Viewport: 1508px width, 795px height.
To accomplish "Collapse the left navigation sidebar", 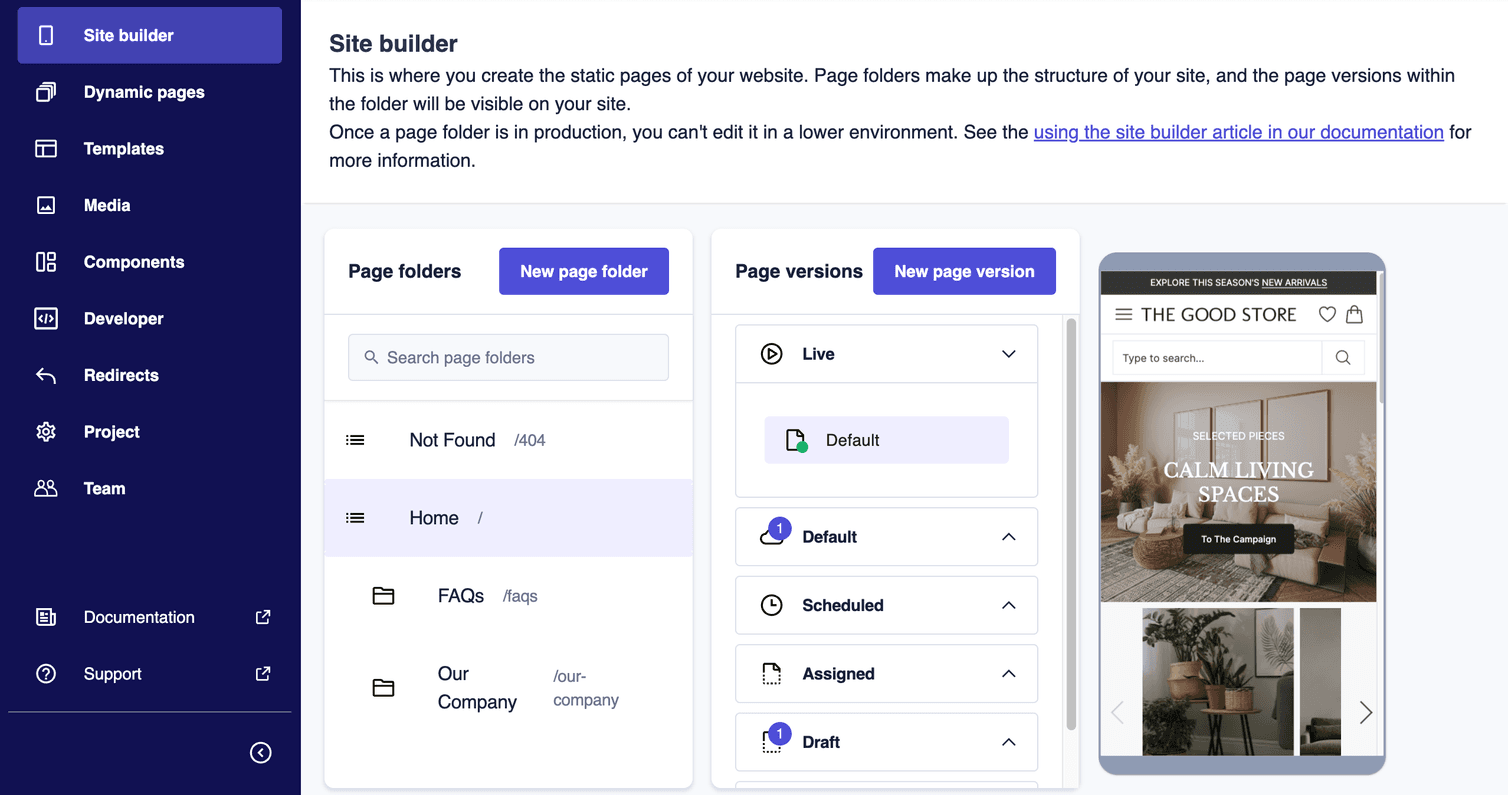I will click(x=261, y=752).
